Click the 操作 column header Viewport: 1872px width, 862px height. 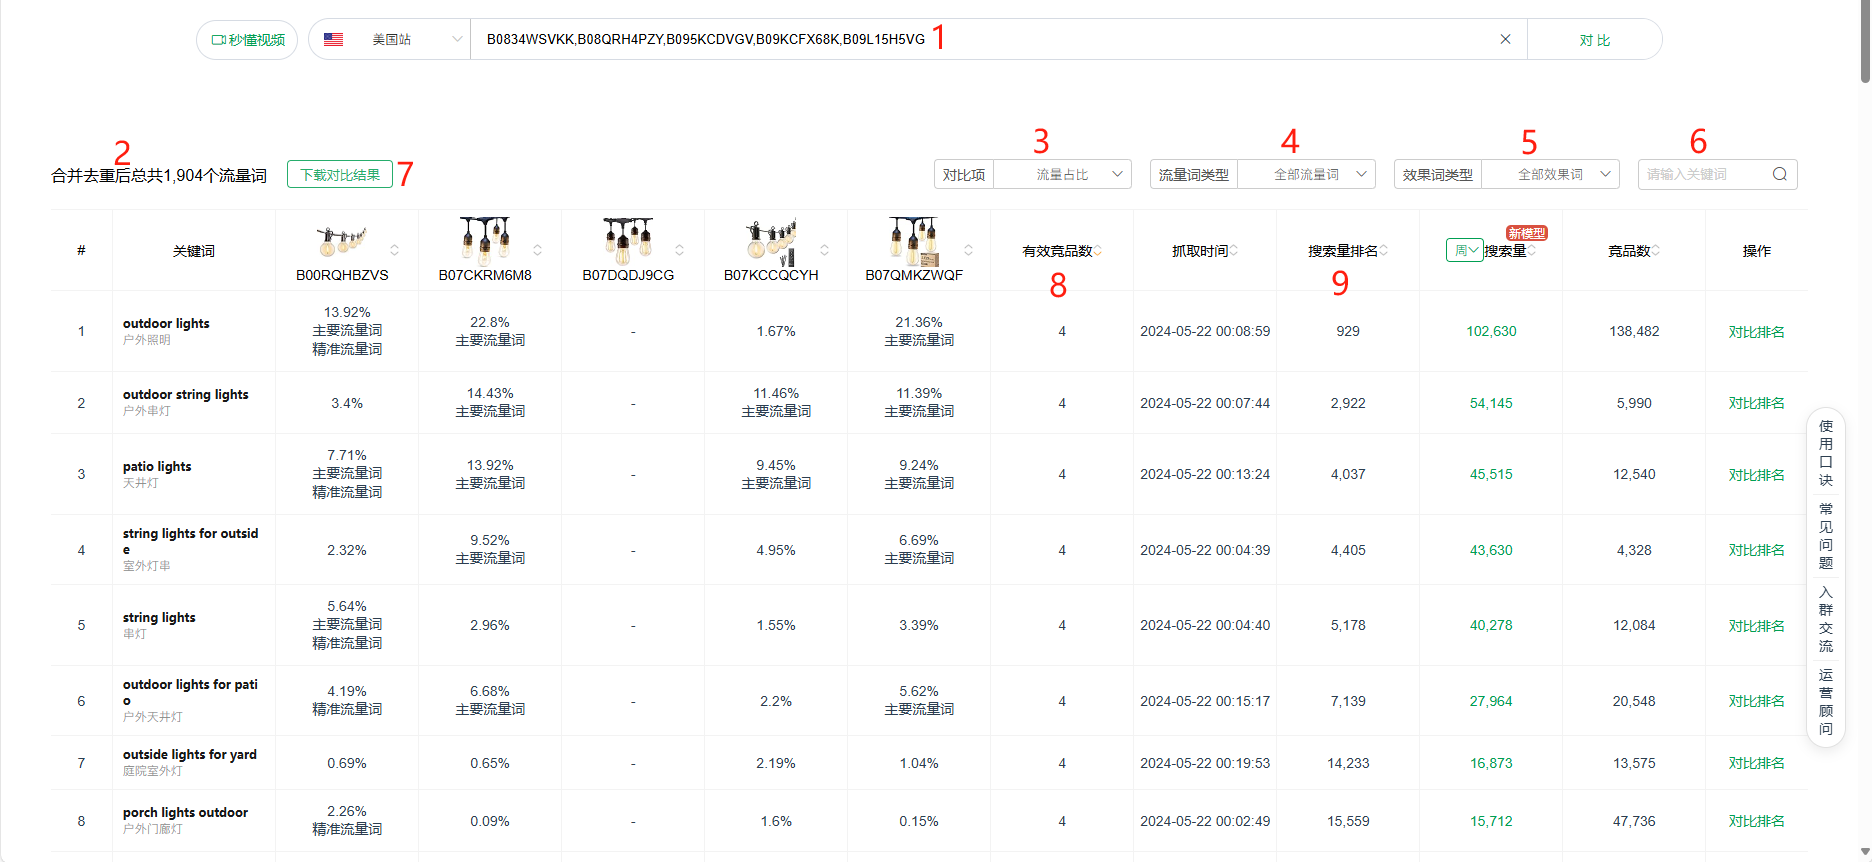point(1756,251)
